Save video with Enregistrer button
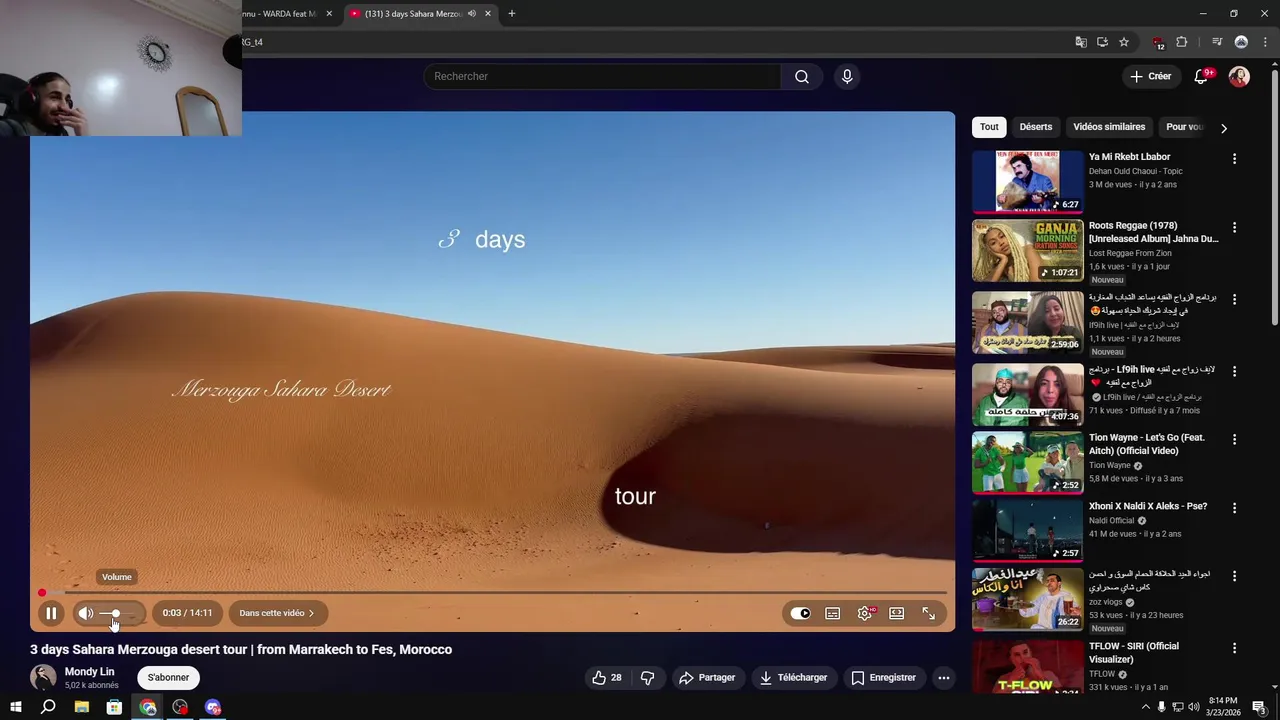 coord(884,678)
